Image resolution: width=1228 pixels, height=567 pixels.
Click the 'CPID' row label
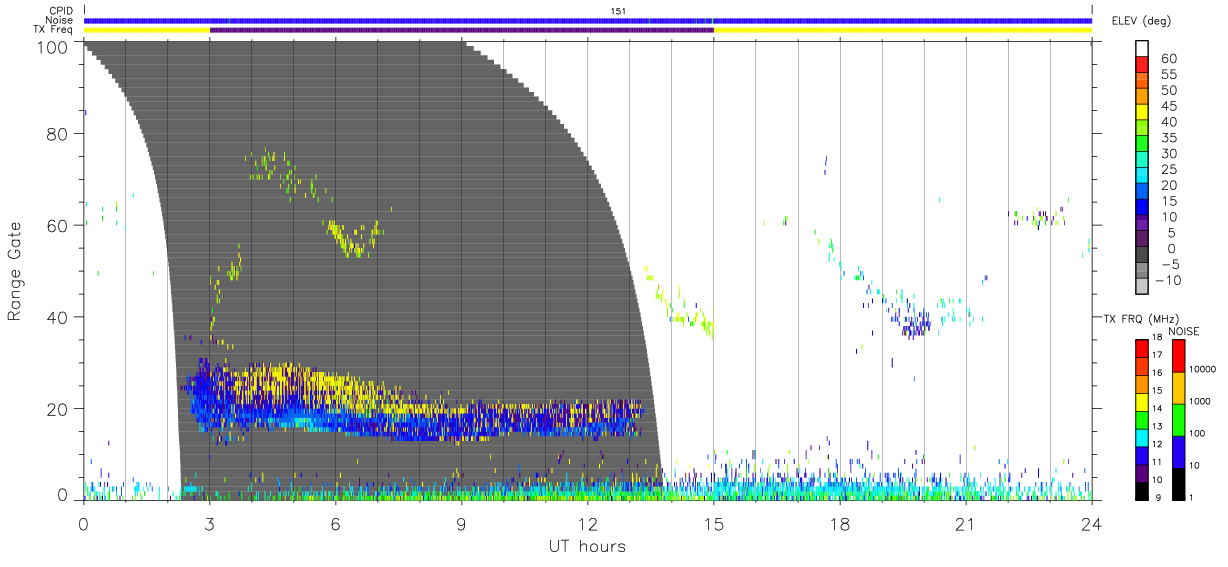(x=62, y=11)
